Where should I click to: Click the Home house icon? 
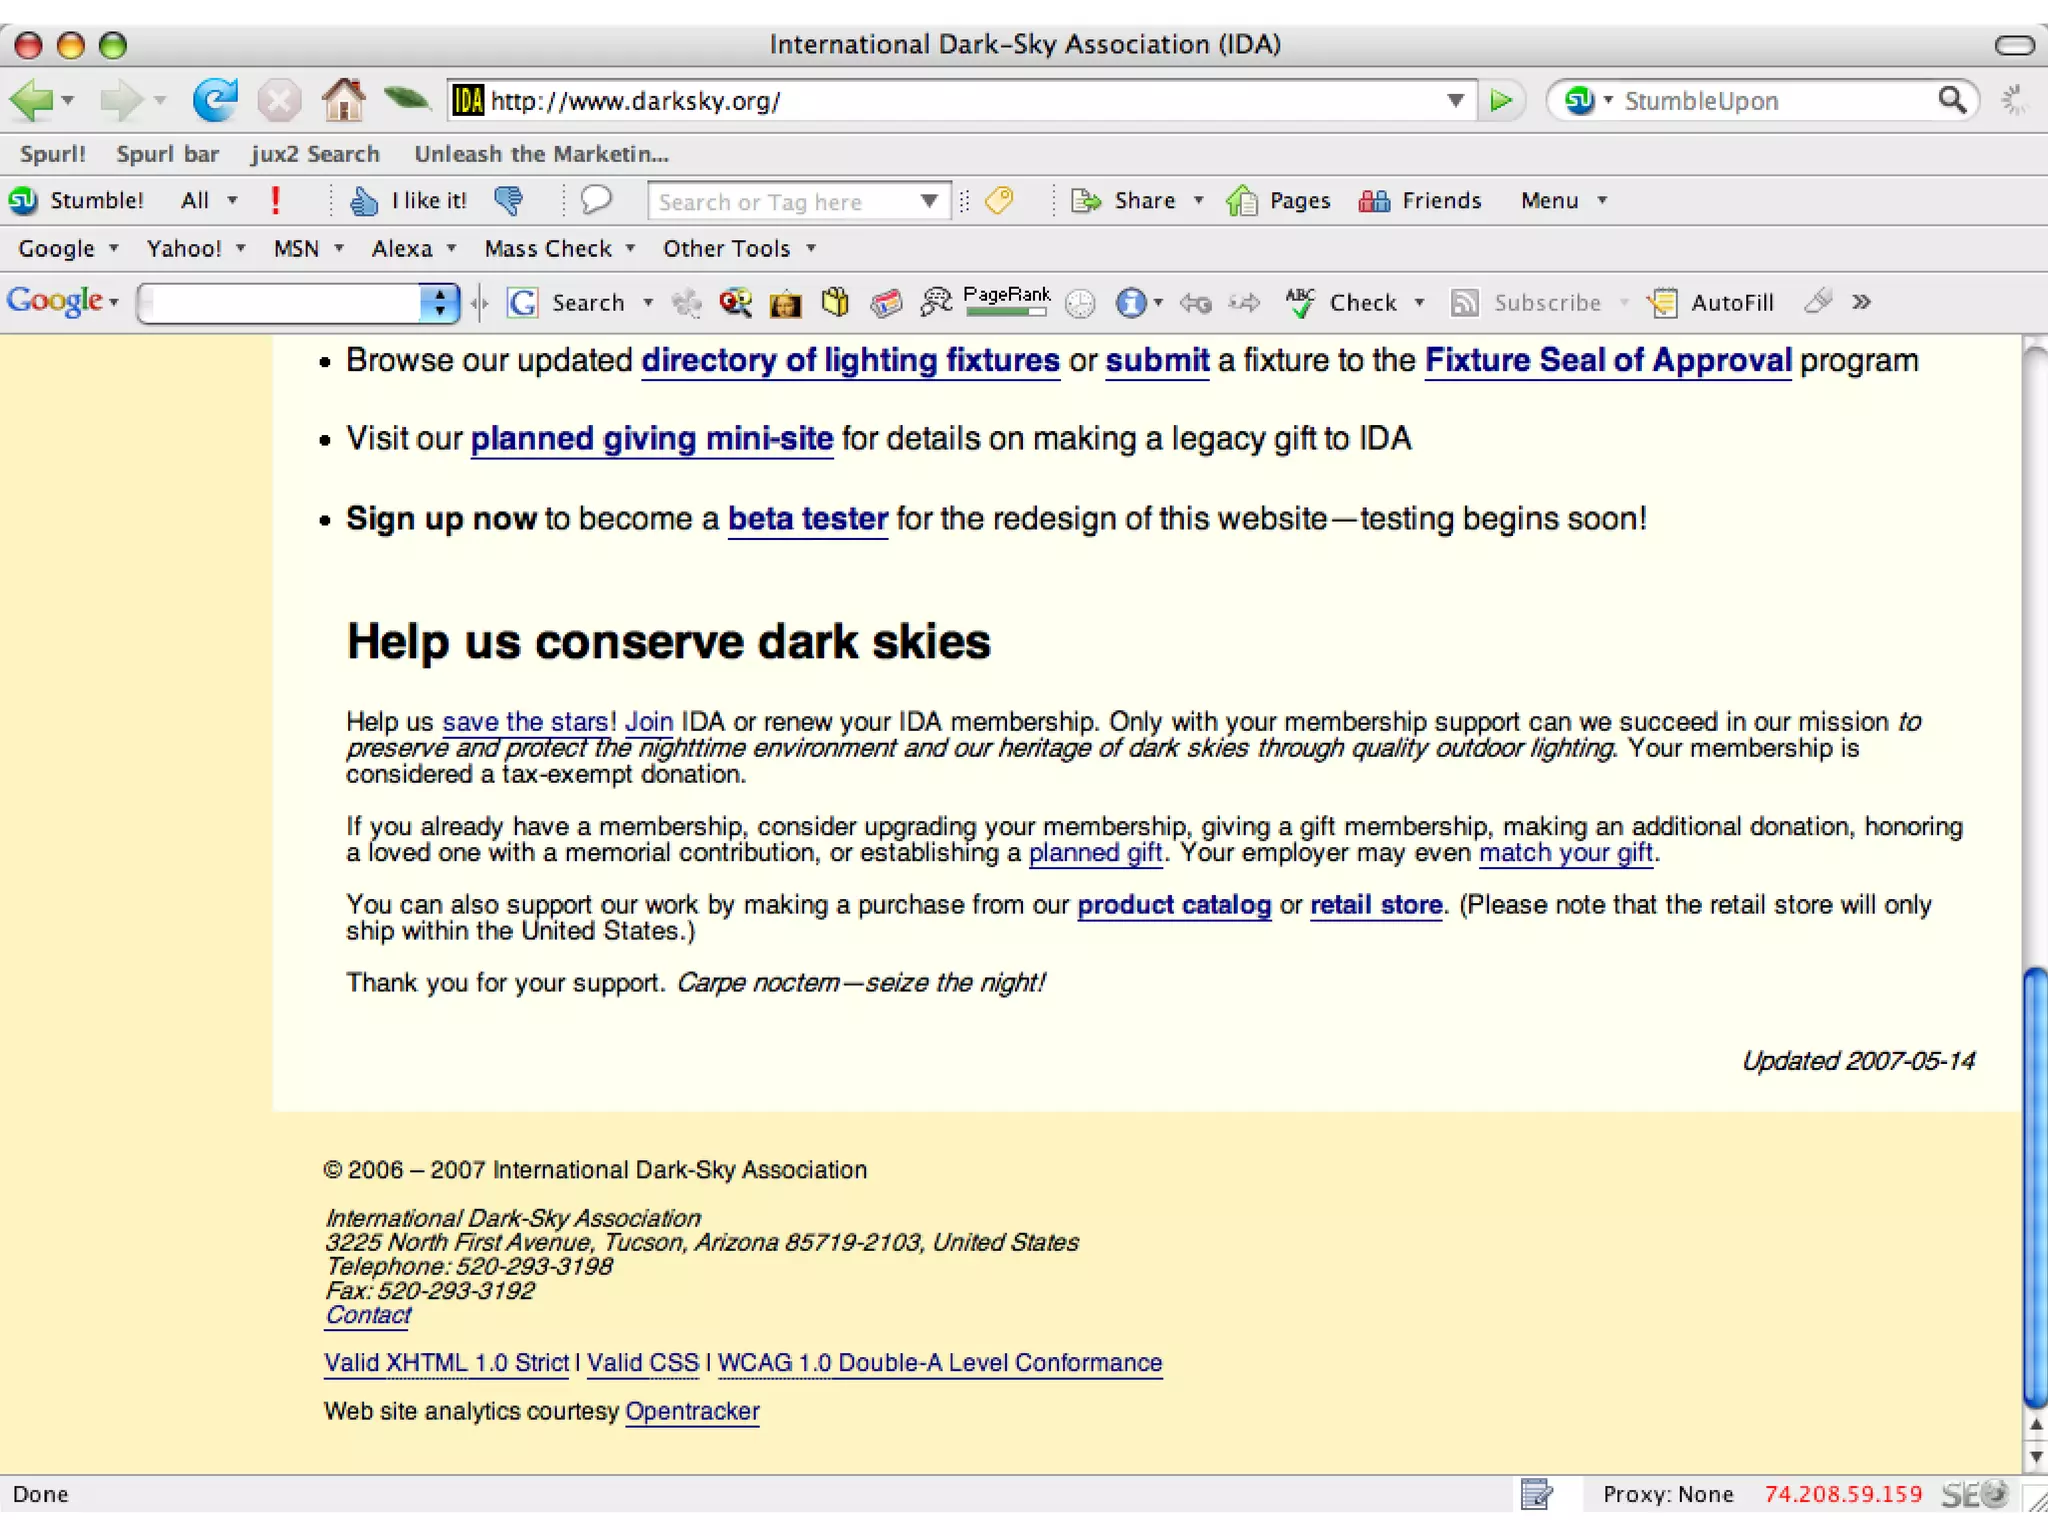click(x=343, y=100)
